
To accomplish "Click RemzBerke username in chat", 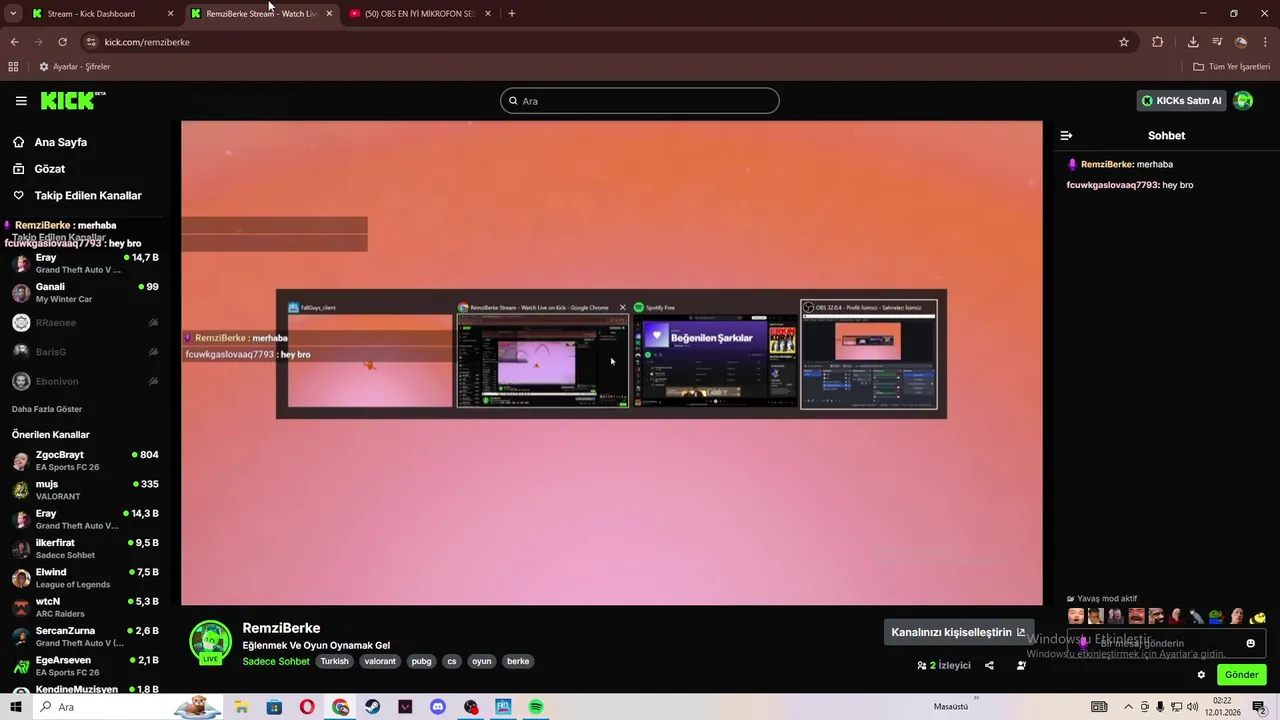I will [1106, 164].
